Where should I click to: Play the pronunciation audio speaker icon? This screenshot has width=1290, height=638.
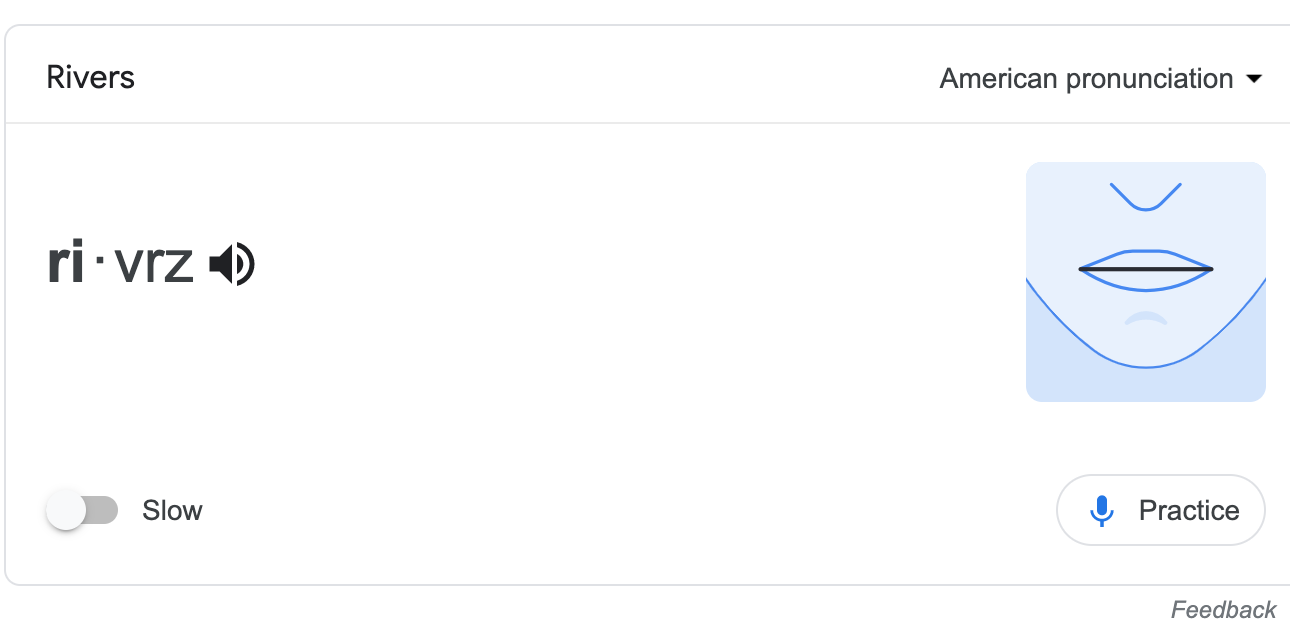232,265
